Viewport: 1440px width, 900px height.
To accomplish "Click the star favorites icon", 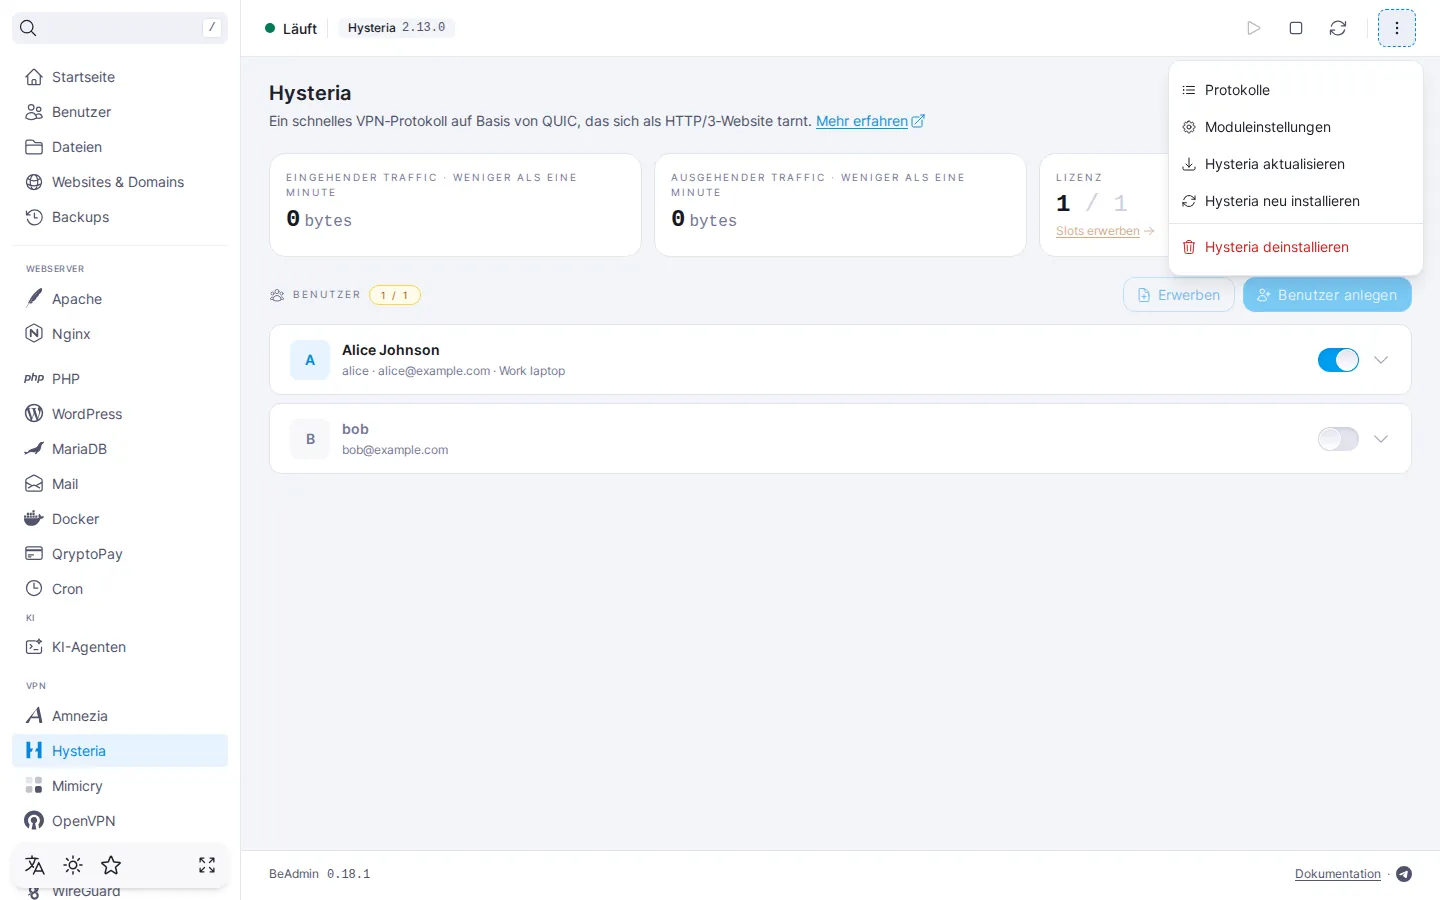I will (111, 865).
